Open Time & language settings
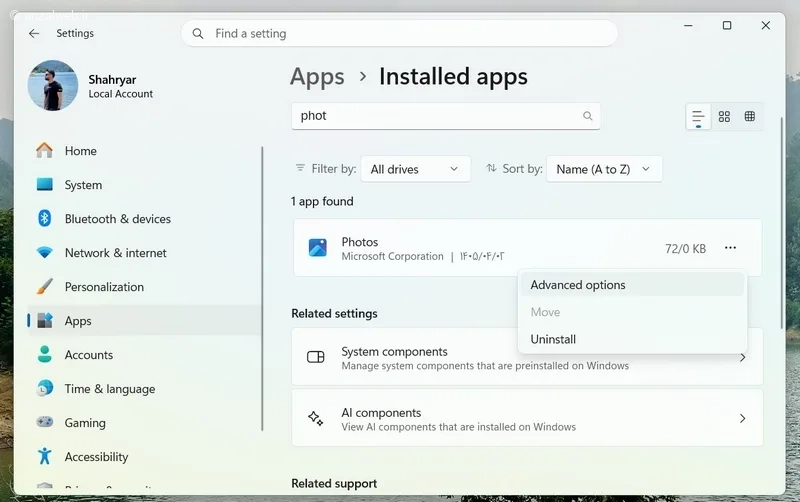Image resolution: width=800 pixels, height=502 pixels. point(144,388)
